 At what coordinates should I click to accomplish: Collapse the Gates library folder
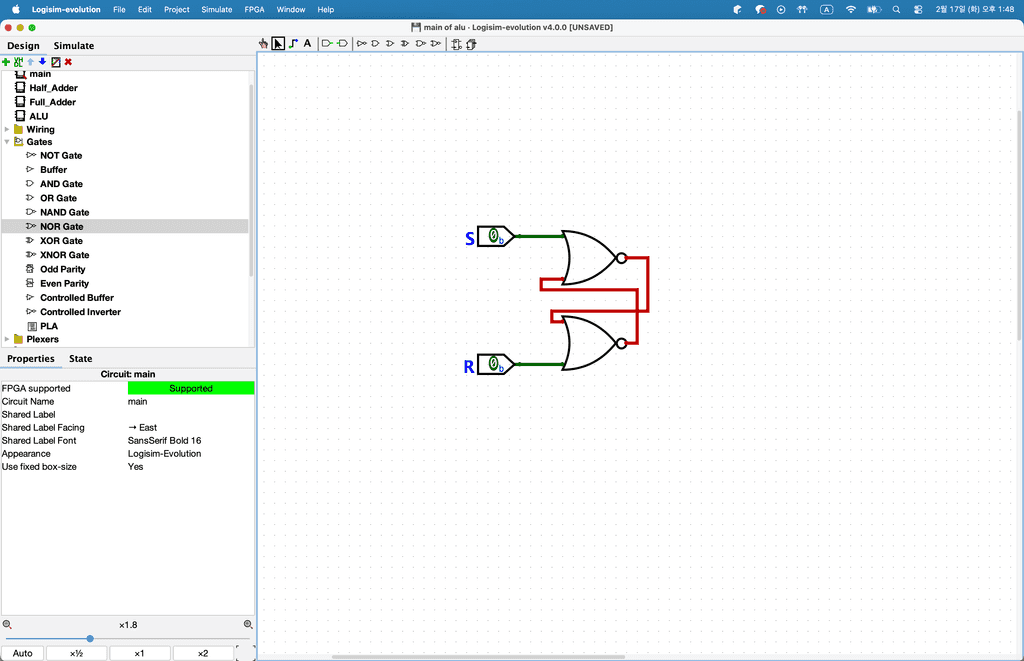coord(7,142)
